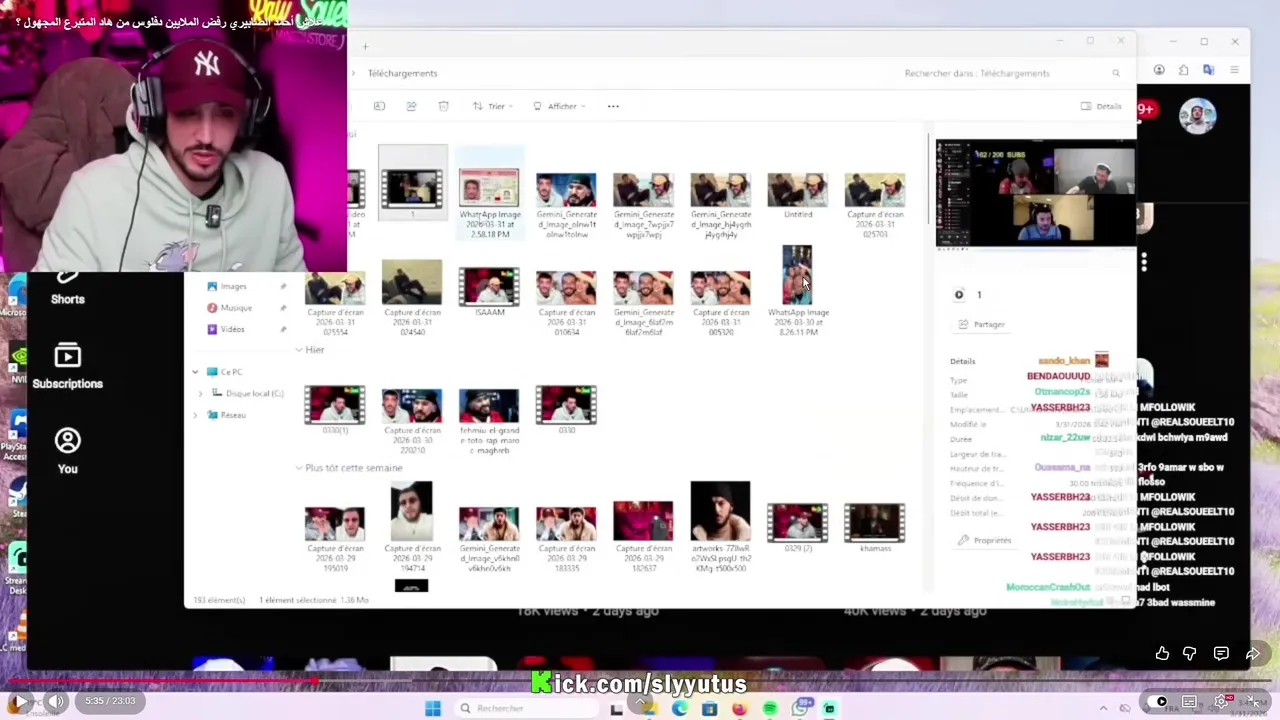This screenshot has height=720, width=1280.
Task: Click the preview play icon in details pane
Action: [x=959, y=294]
